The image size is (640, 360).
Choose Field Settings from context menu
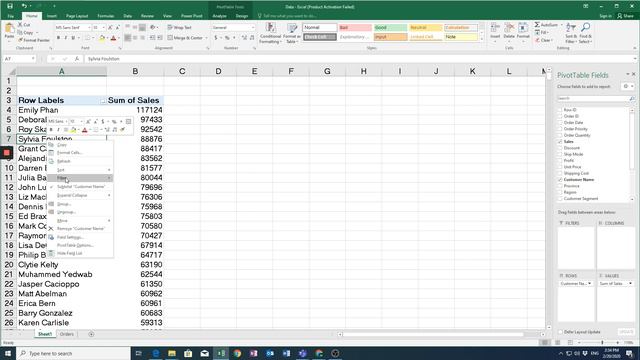[x=80, y=237]
